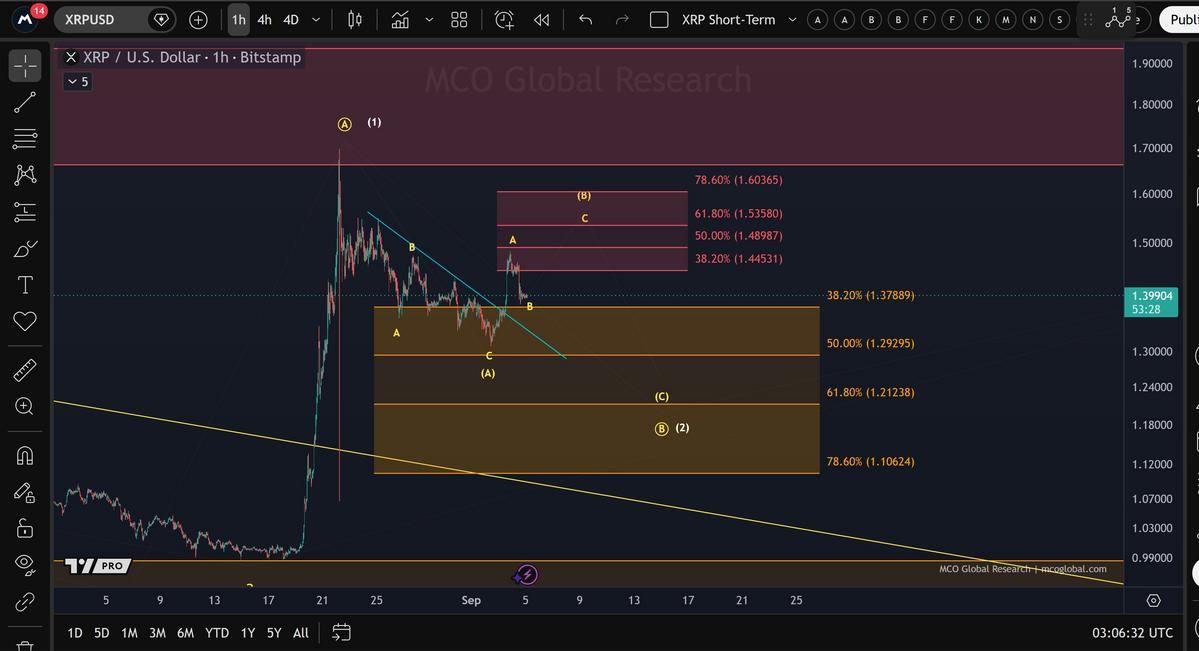
Task: Set the chart range to 1Y
Action: click(x=248, y=633)
